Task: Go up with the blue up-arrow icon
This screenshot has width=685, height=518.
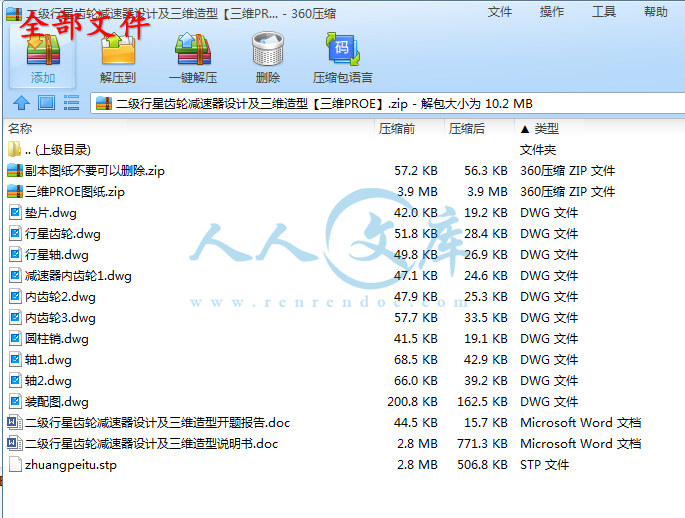Action: 21,103
